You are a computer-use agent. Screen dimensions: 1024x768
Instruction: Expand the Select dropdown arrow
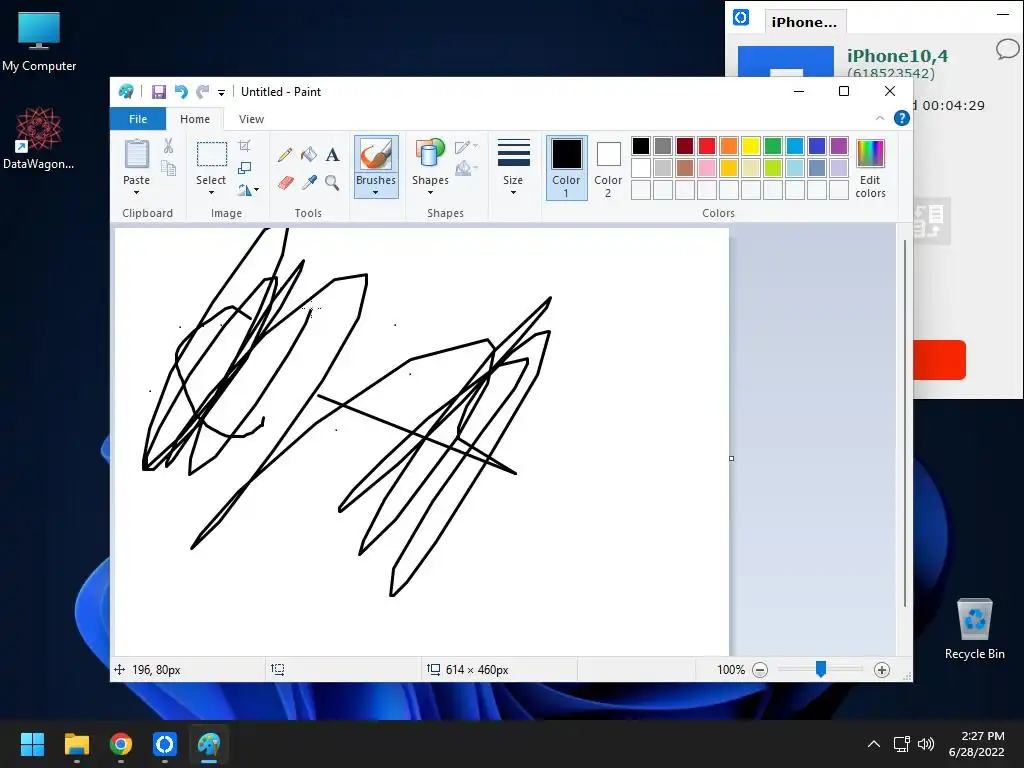point(212,193)
